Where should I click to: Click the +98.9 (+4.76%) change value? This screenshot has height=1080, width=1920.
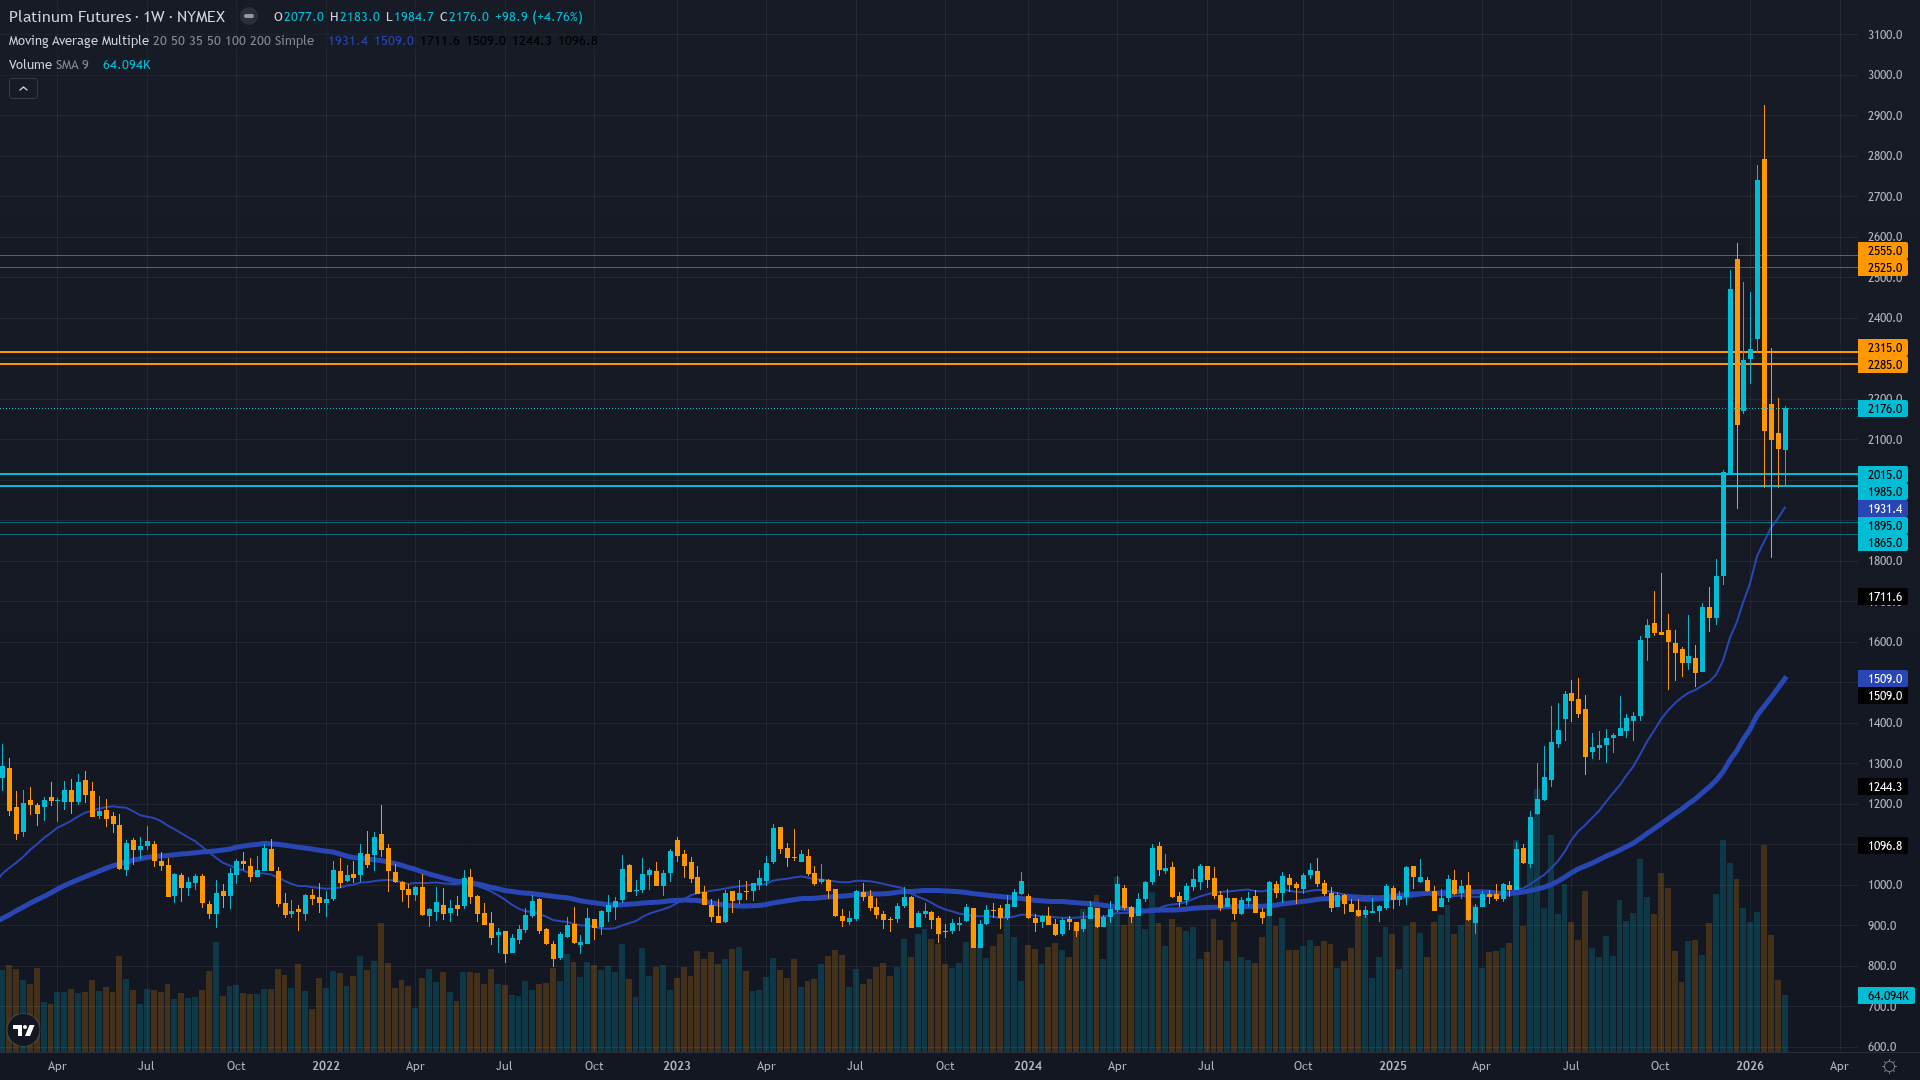click(539, 17)
